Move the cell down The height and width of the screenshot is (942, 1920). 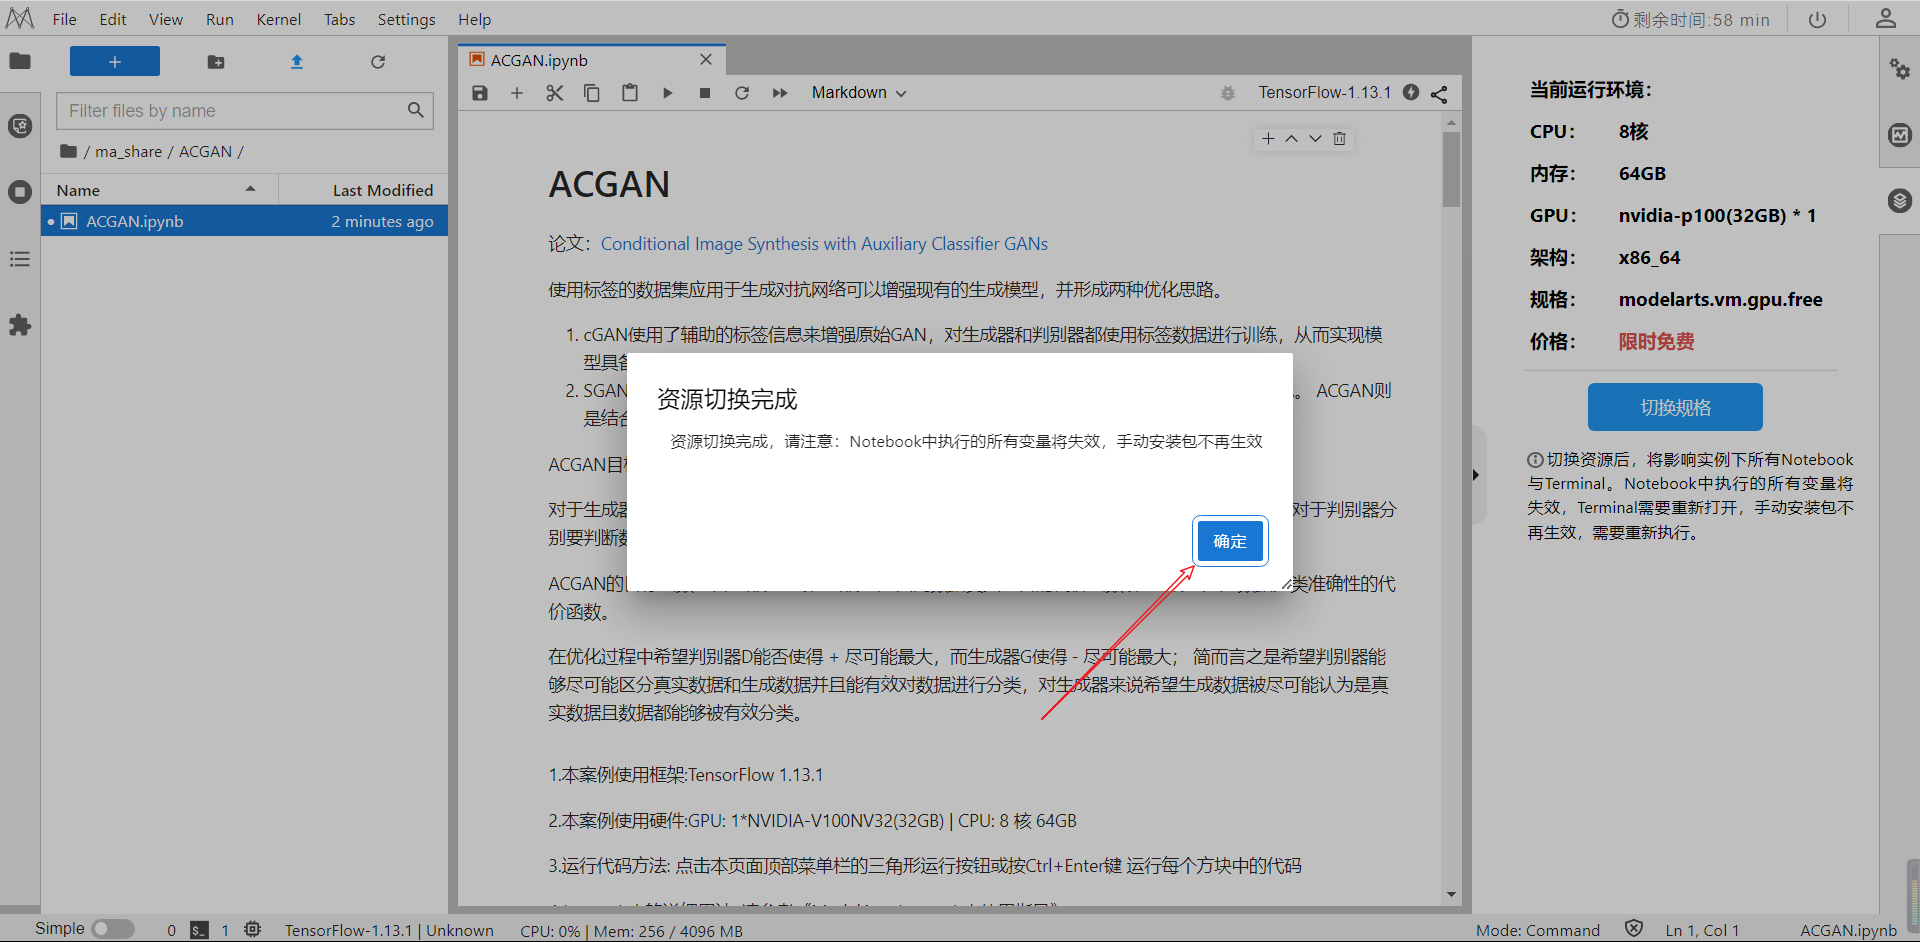pyautogui.click(x=1316, y=139)
